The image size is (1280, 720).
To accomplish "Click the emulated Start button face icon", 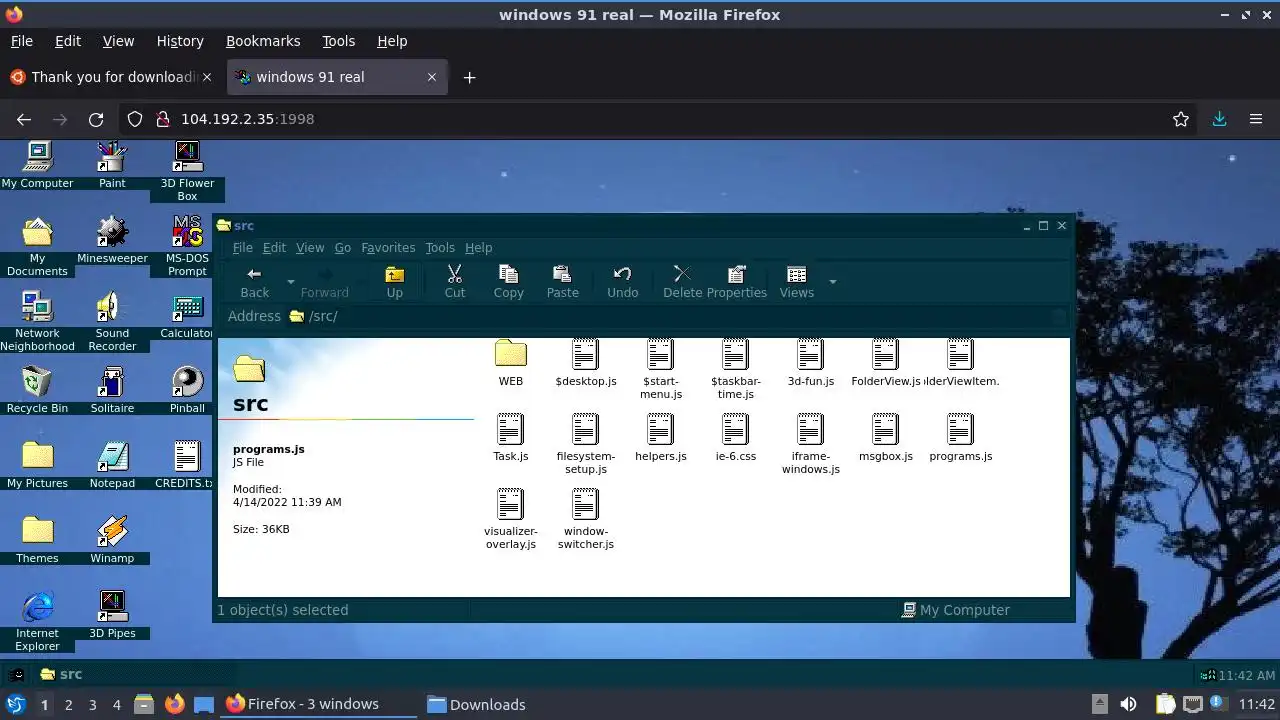I will [x=16, y=674].
